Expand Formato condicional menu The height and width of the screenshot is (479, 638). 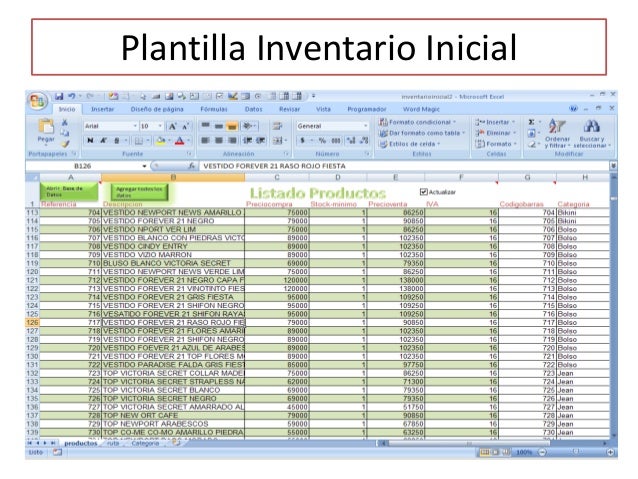point(417,122)
